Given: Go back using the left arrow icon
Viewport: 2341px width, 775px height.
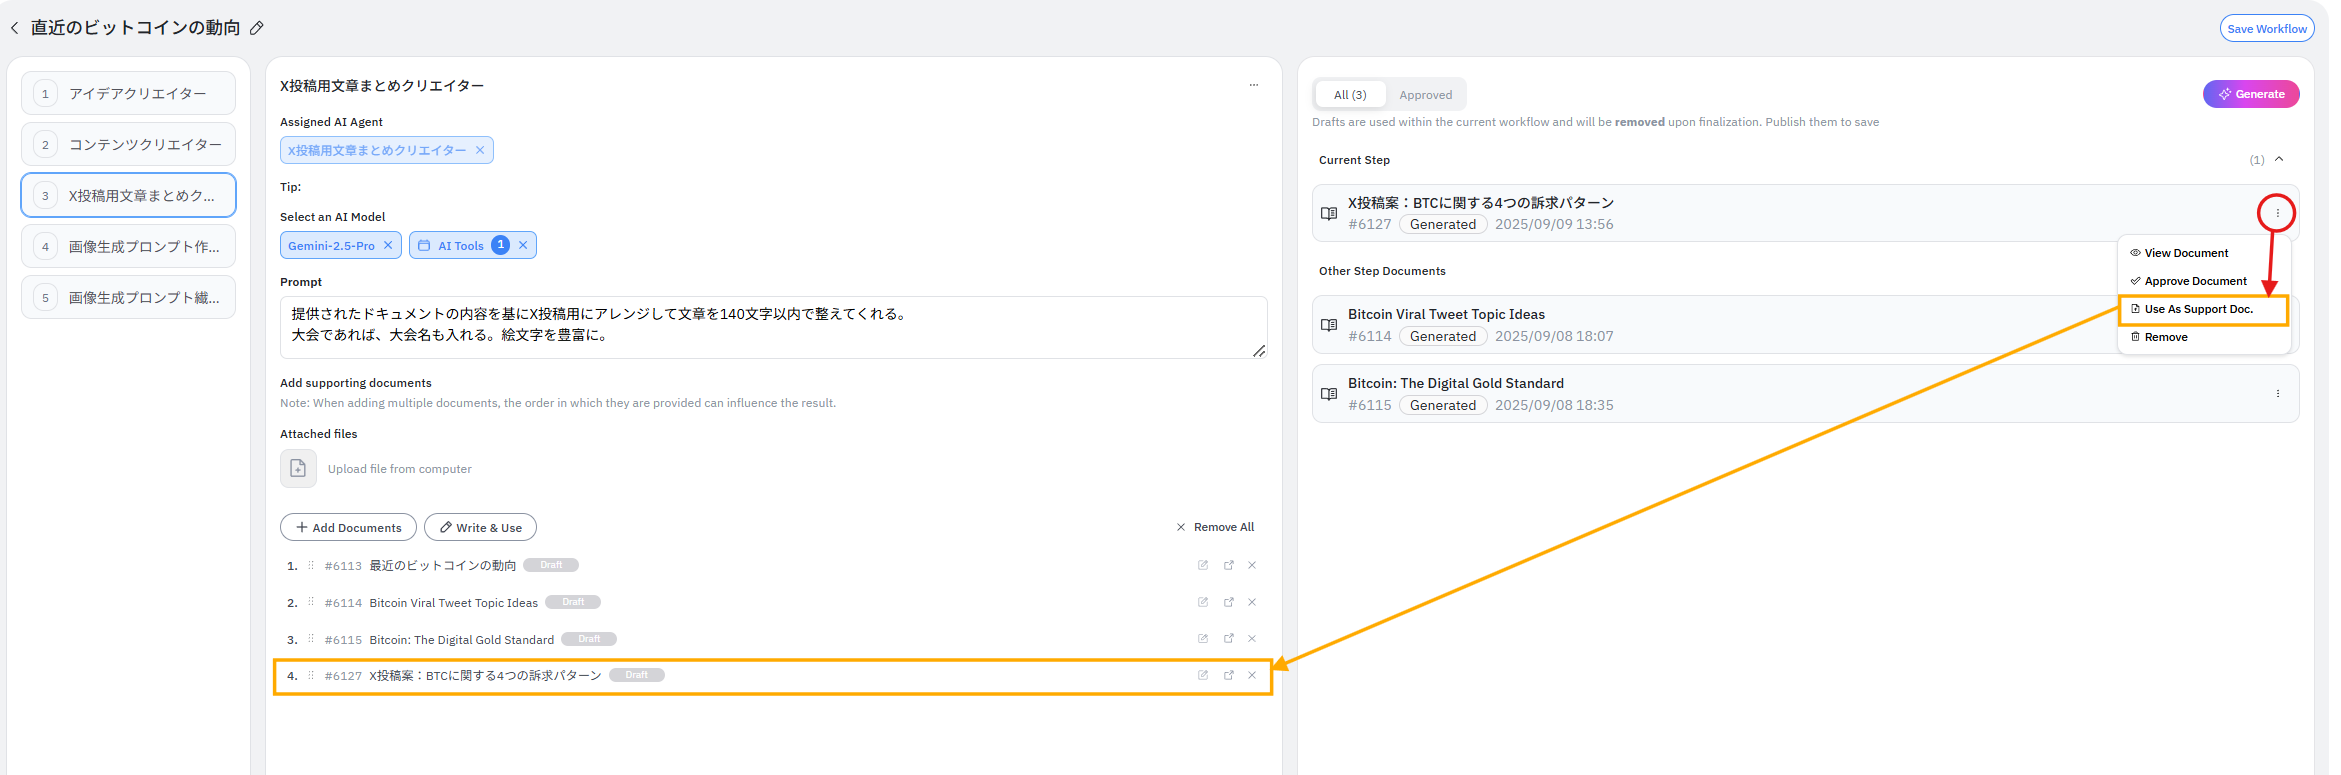Looking at the screenshot, I should pyautogui.click(x=15, y=28).
